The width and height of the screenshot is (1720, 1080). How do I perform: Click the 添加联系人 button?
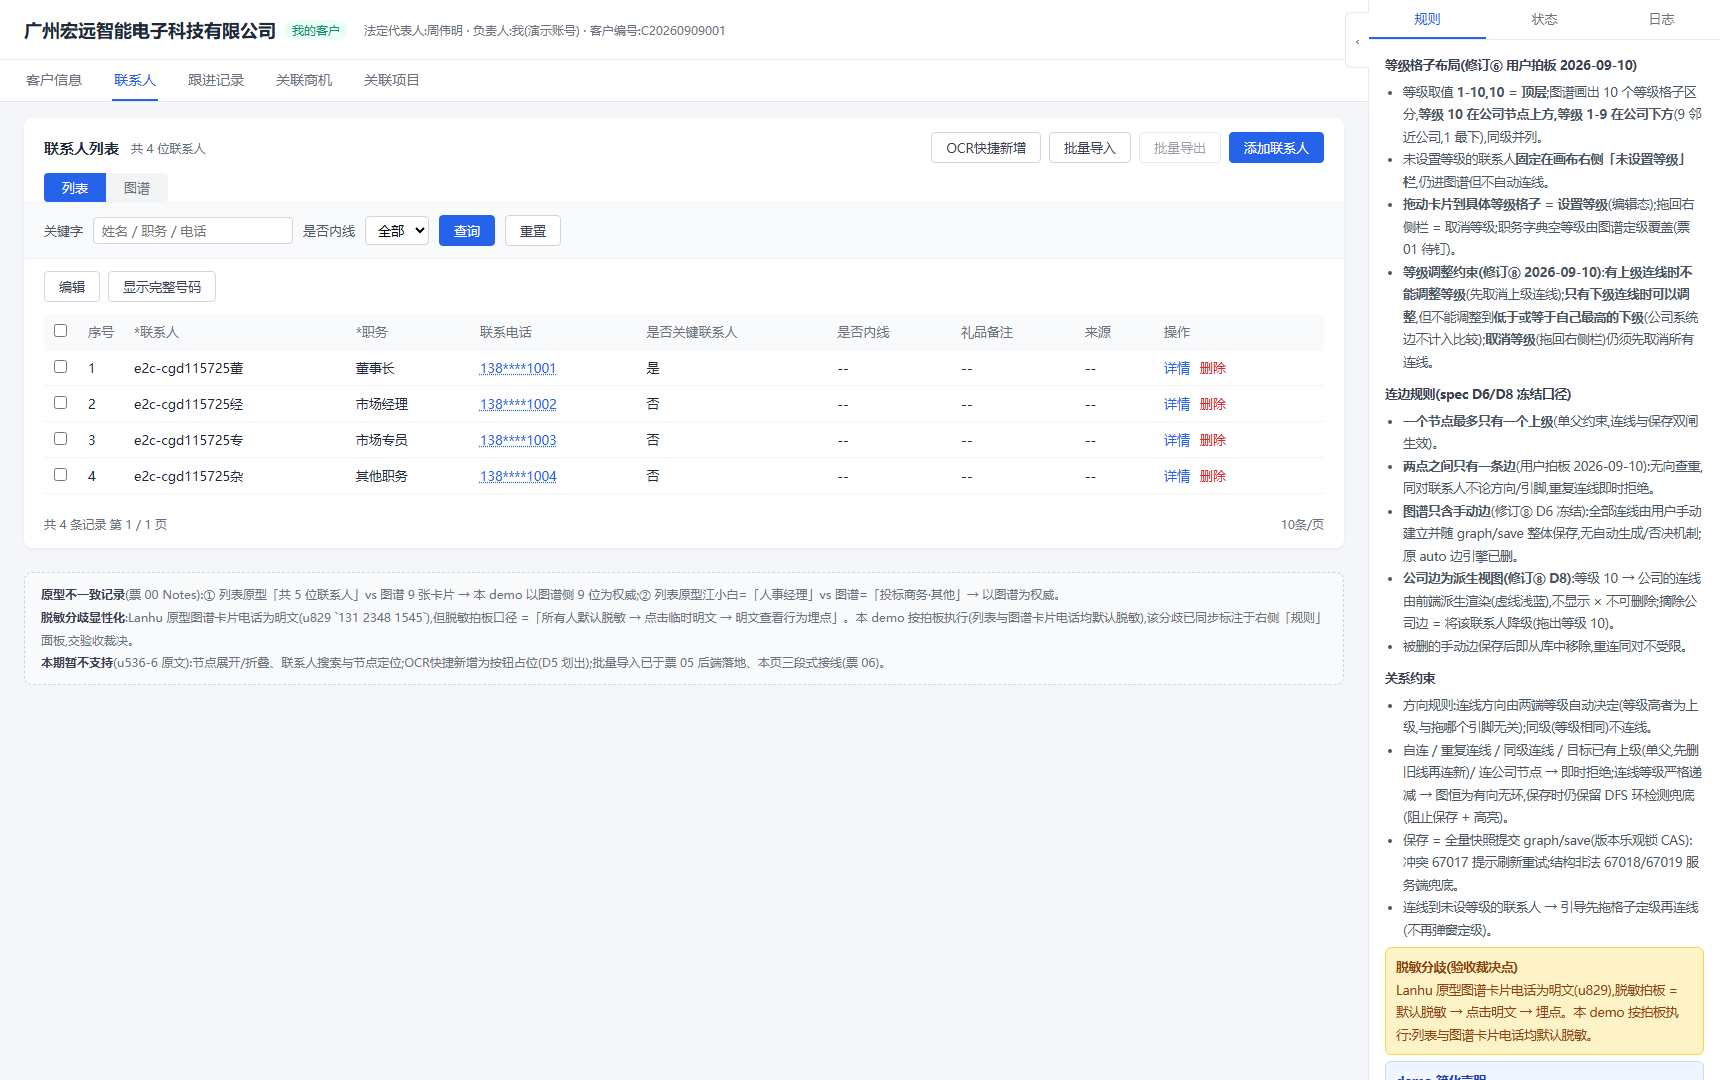(x=1276, y=148)
